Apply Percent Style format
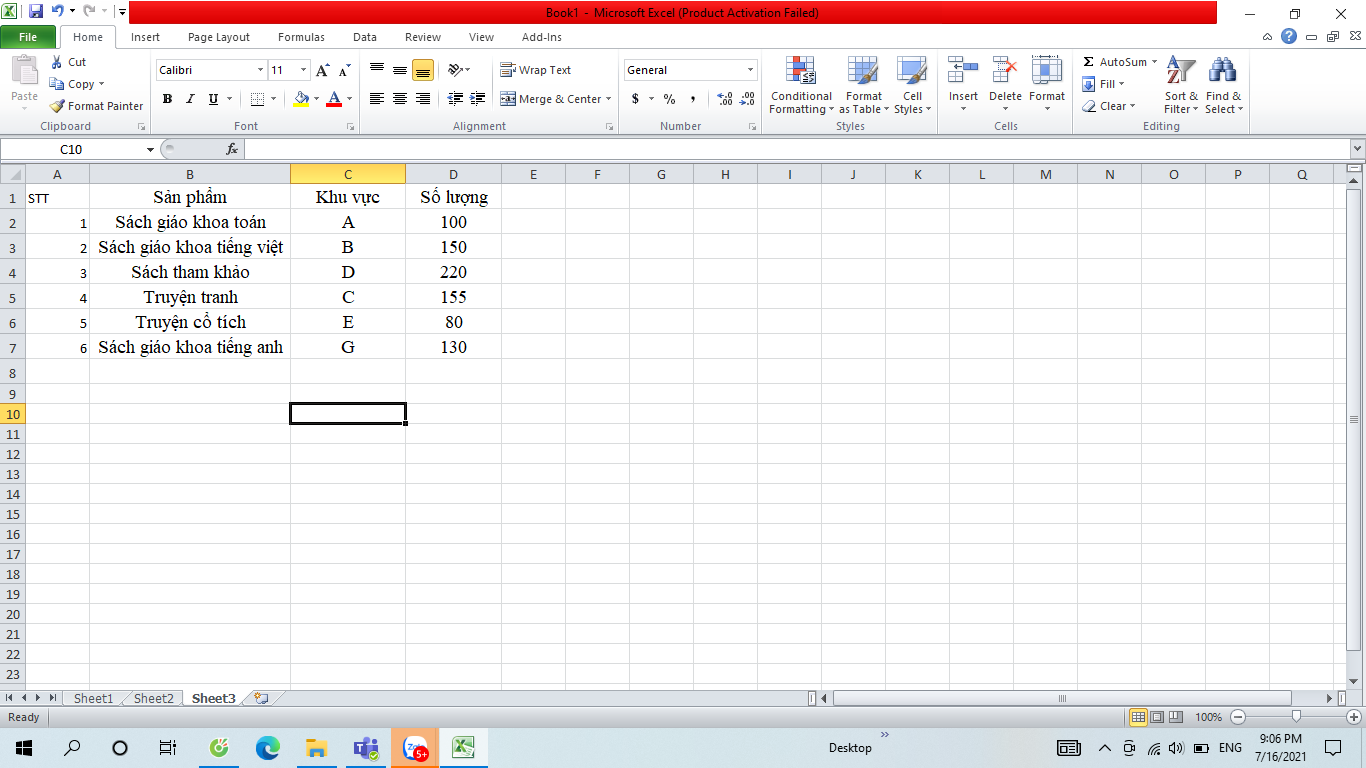Screen dimensions: 1366x768 click(669, 99)
